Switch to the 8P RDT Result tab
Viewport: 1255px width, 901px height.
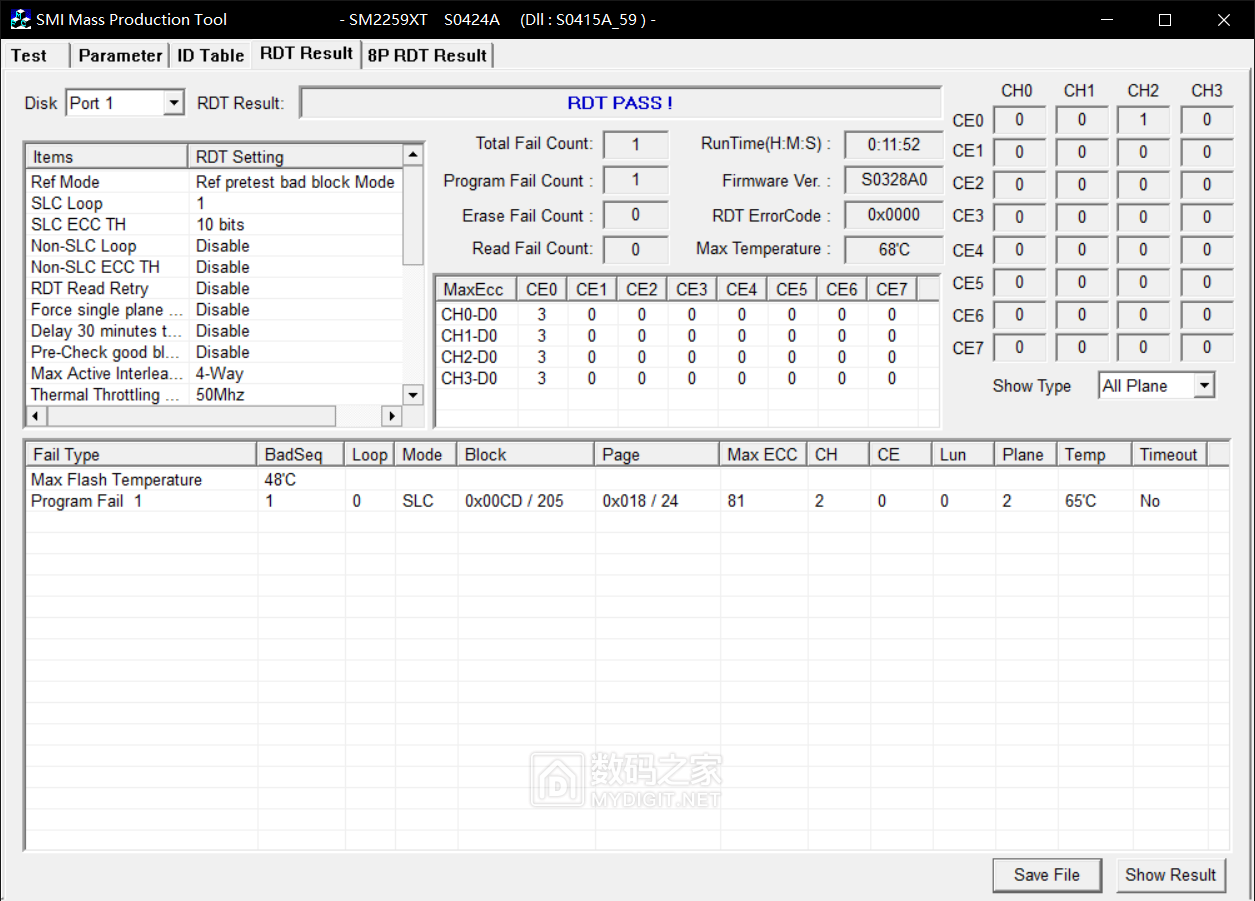click(427, 55)
